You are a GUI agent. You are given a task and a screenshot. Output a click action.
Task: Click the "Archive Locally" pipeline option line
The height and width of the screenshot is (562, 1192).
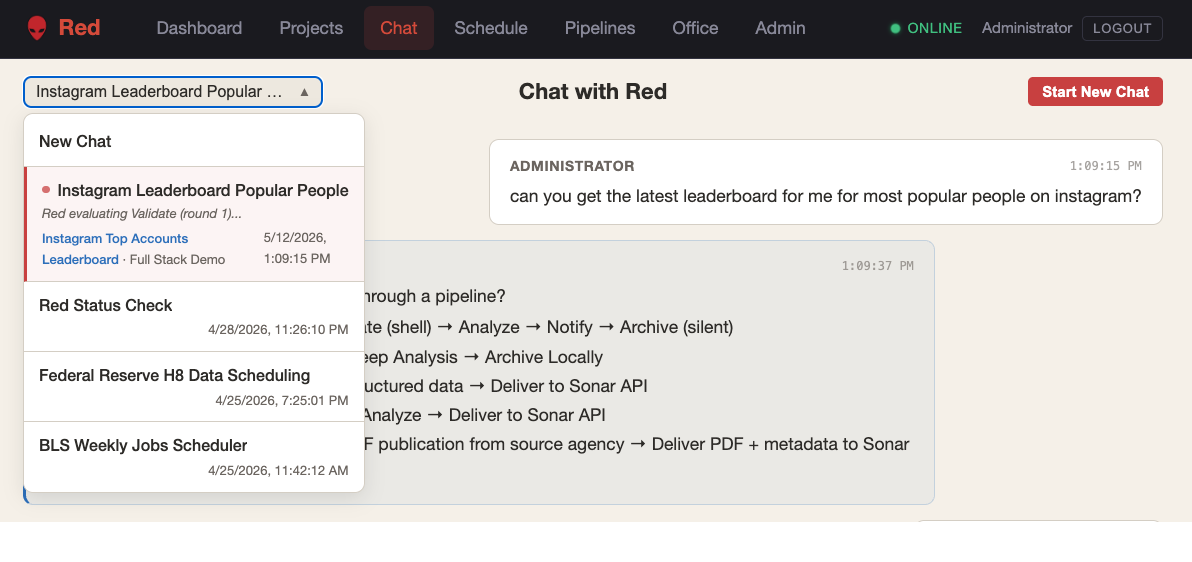[483, 357]
